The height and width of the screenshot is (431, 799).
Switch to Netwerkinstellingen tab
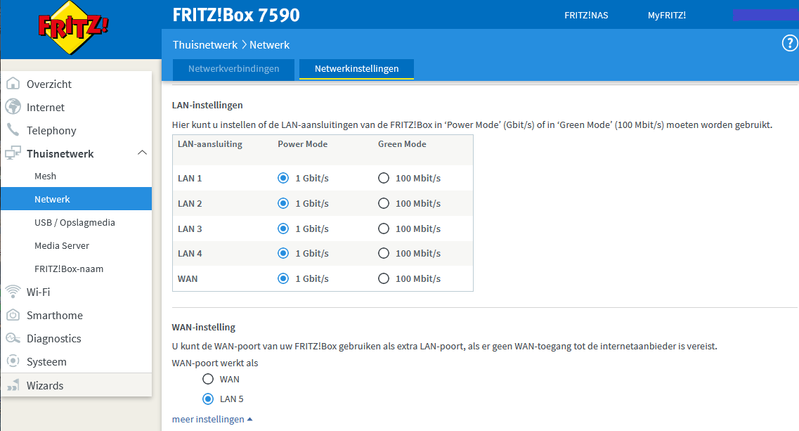click(356, 69)
